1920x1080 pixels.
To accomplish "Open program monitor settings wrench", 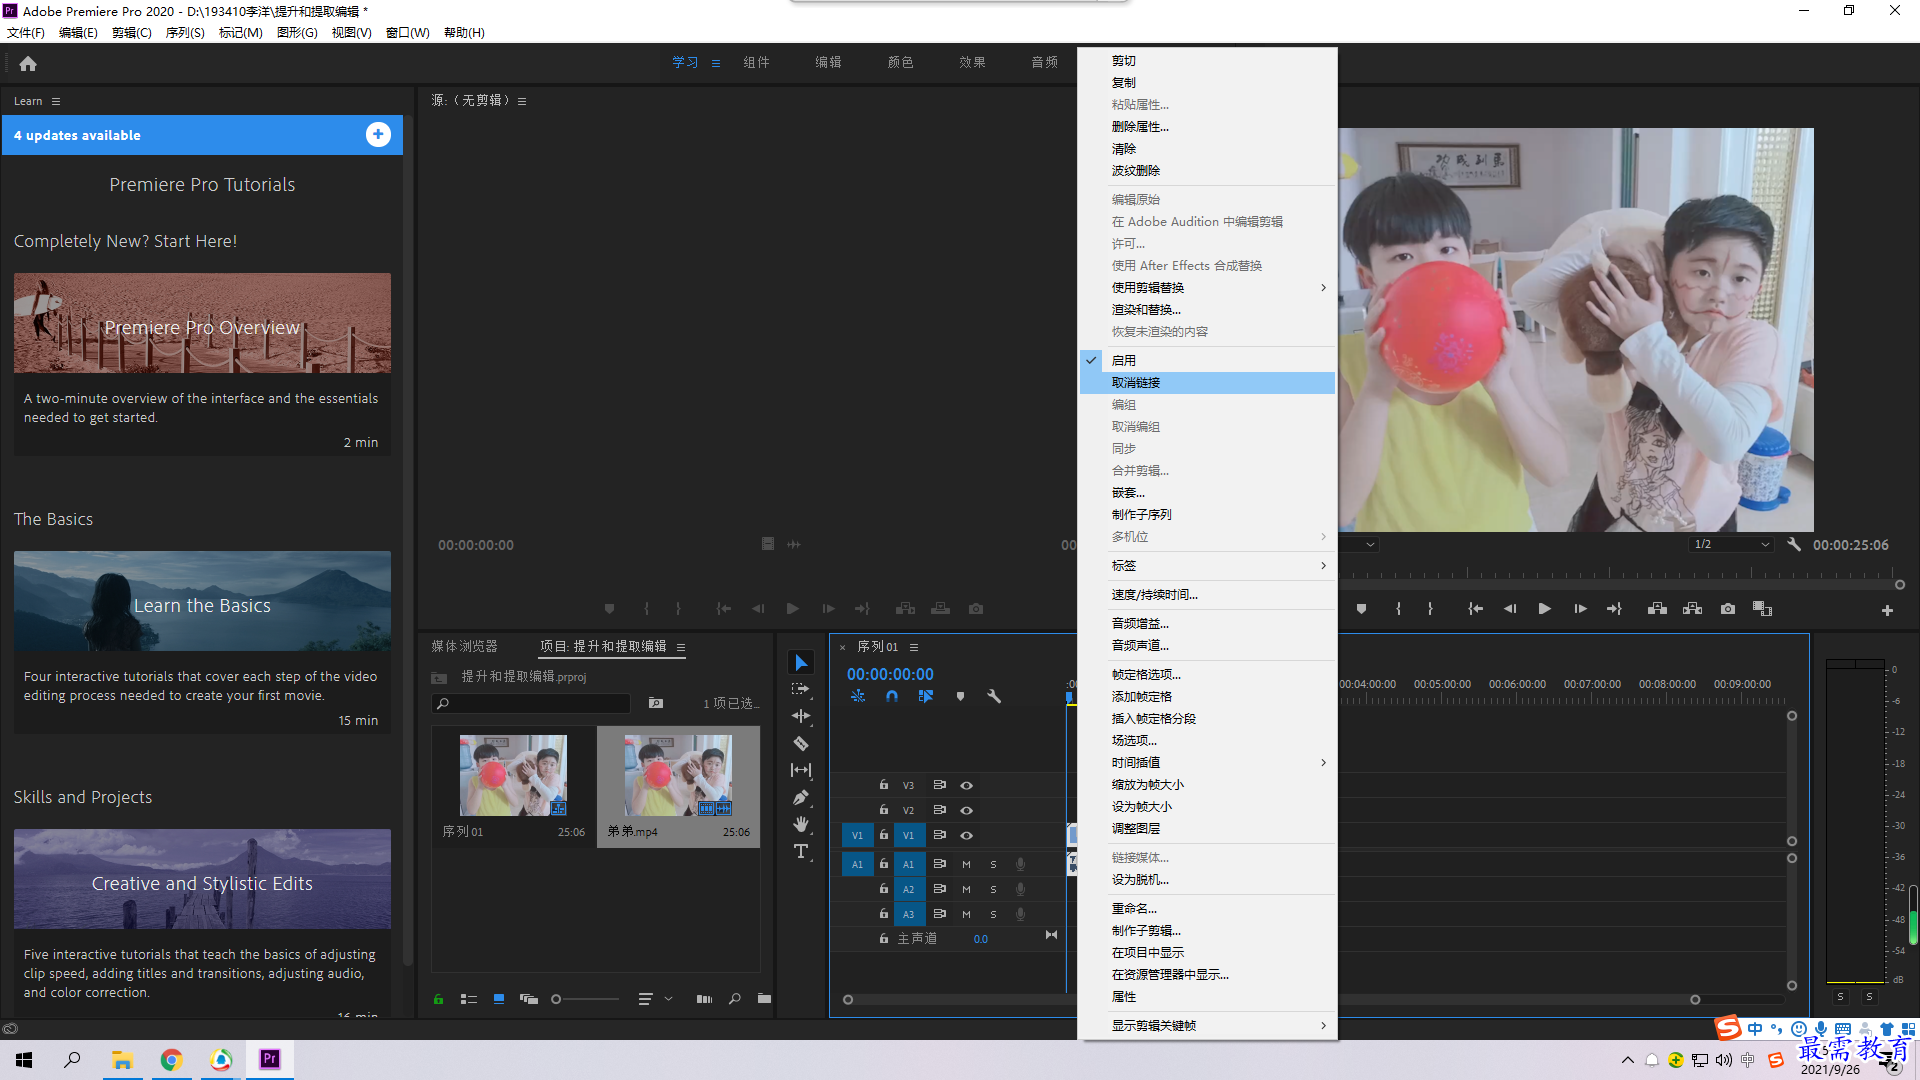I will tap(1794, 545).
